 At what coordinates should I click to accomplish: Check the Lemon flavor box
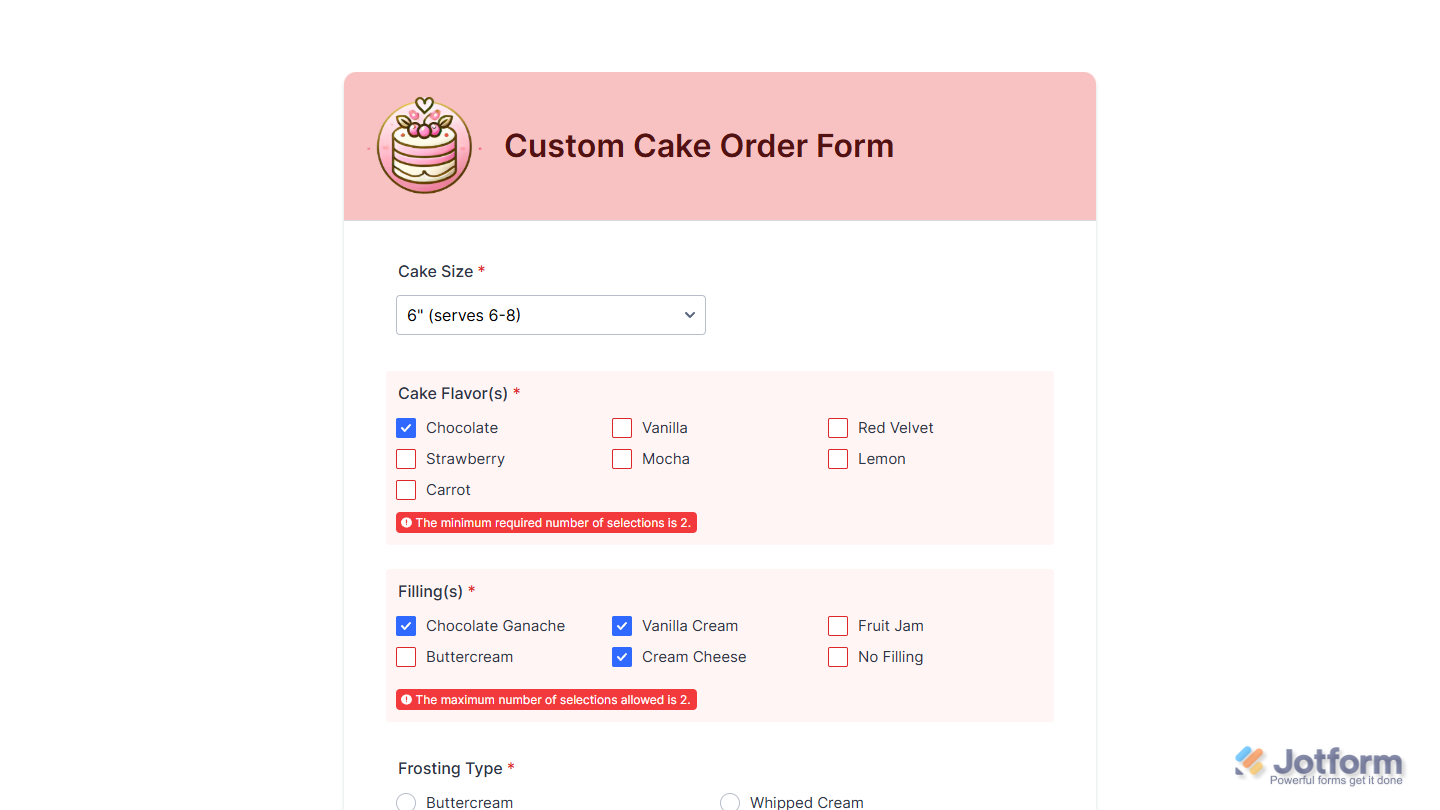tap(838, 459)
